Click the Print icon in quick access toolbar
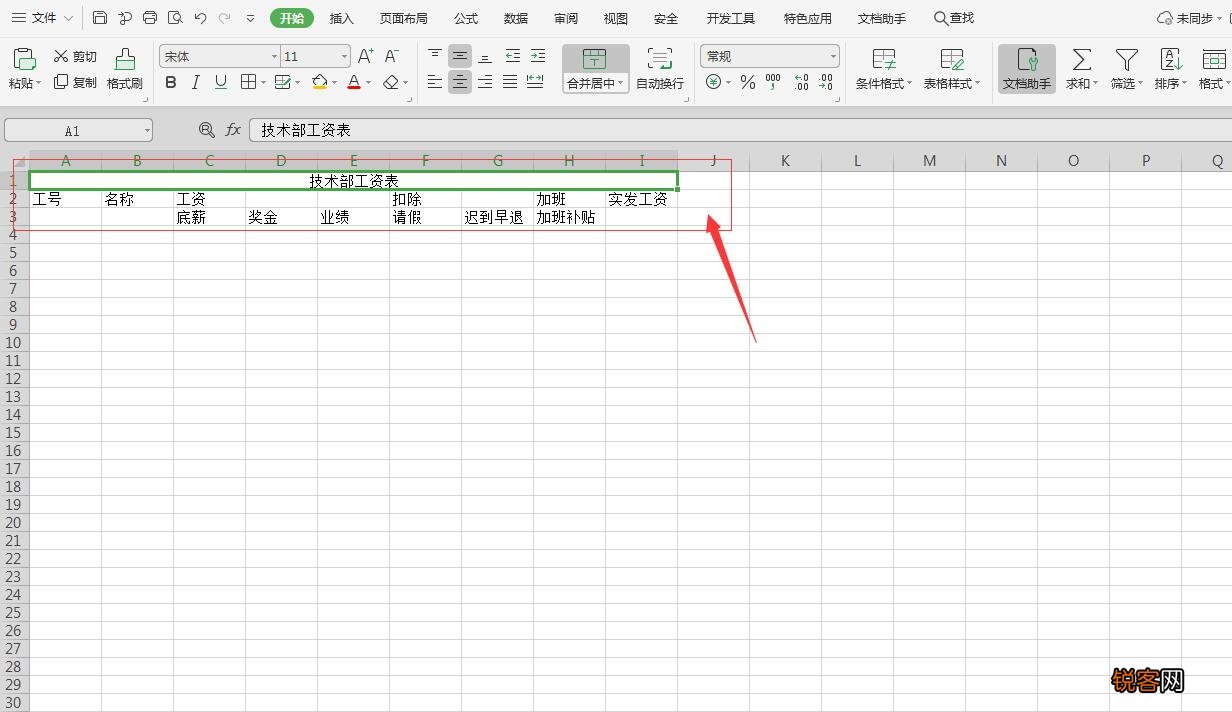Viewport: 1232px width, 712px height. pyautogui.click(x=150, y=18)
